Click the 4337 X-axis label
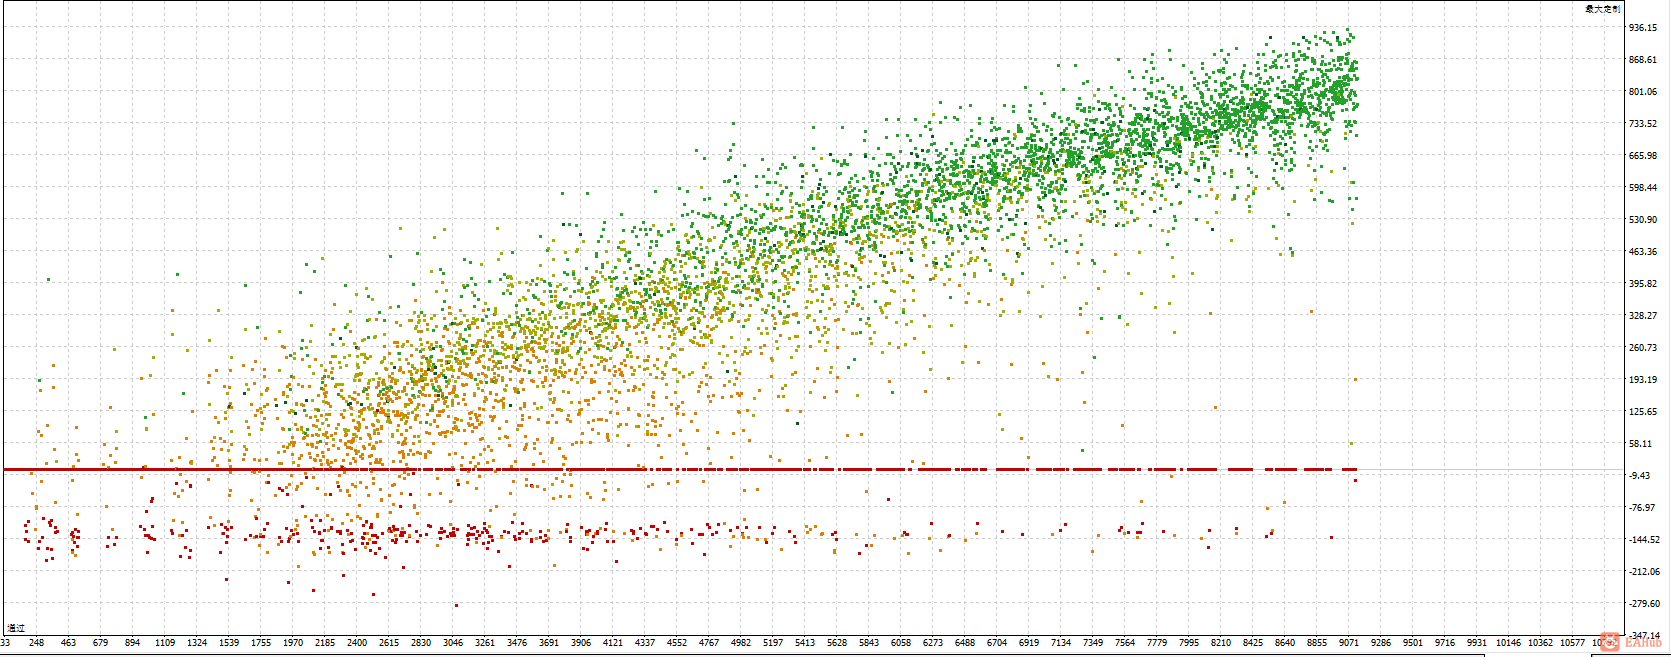The height and width of the screenshot is (657, 1671). click(645, 643)
